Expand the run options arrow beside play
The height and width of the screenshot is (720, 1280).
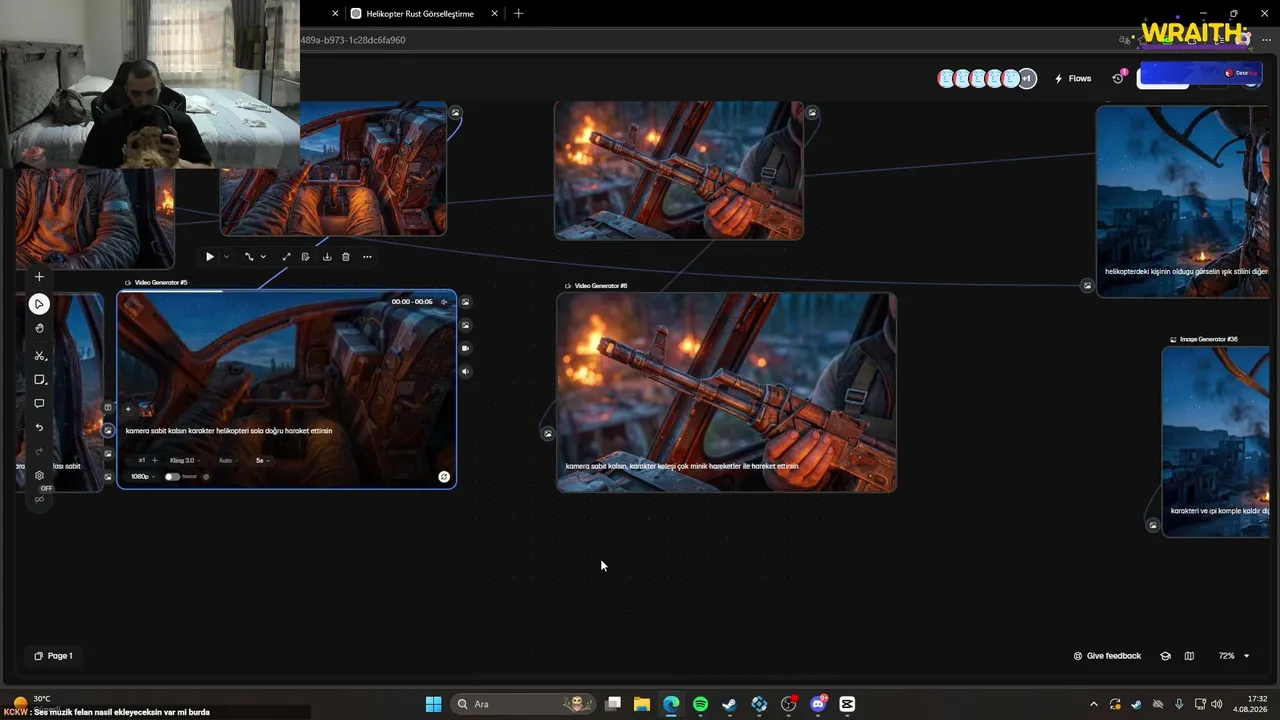click(x=226, y=257)
